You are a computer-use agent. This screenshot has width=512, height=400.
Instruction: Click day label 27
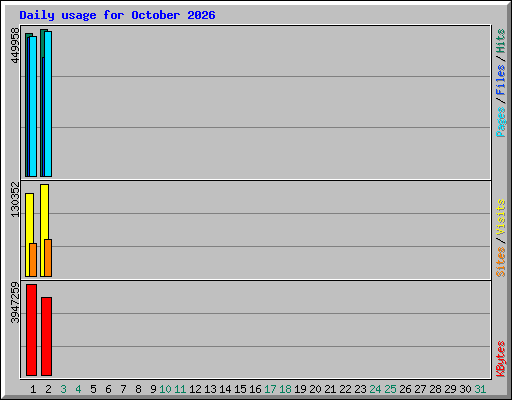[x=420, y=389]
